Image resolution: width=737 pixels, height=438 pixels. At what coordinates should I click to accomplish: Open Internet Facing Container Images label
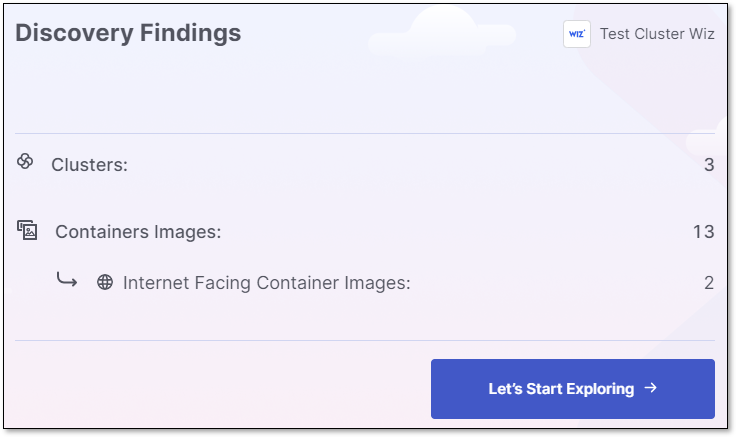point(267,283)
